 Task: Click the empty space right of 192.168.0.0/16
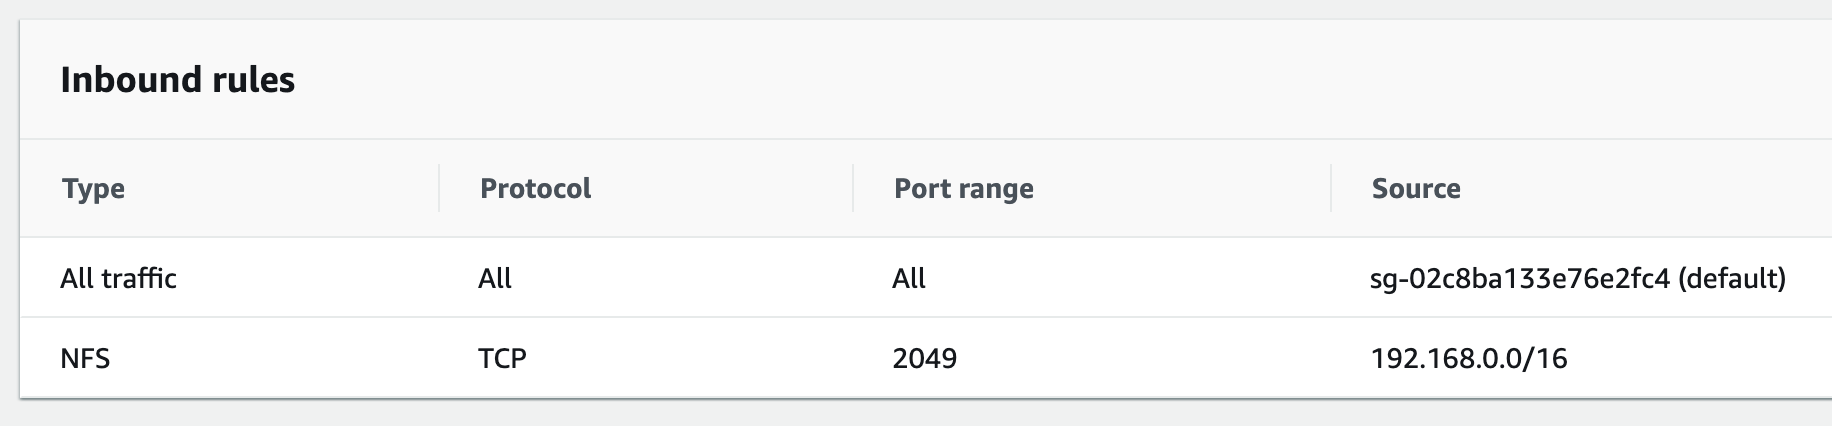pyautogui.click(x=1700, y=358)
